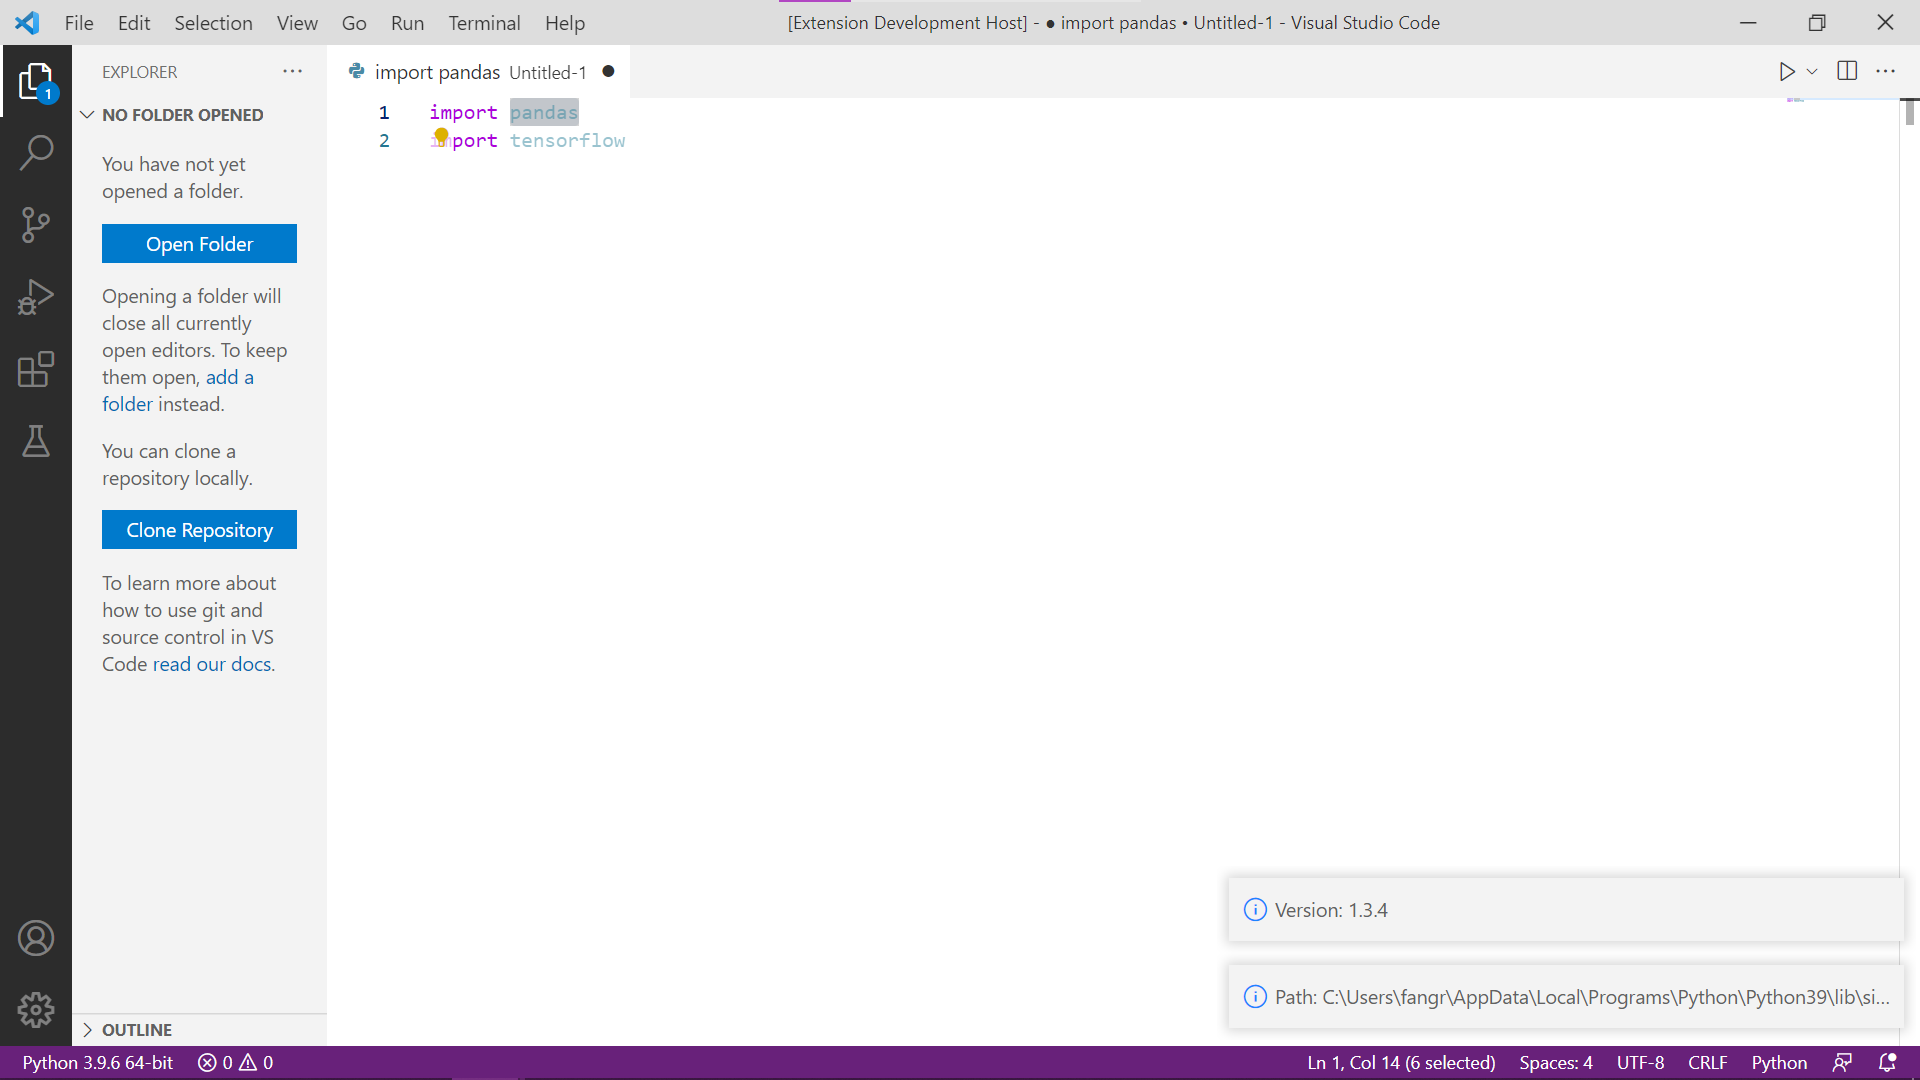Open the Extensions view
This screenshot has height=1080, width=1920.
pos(36,369)
